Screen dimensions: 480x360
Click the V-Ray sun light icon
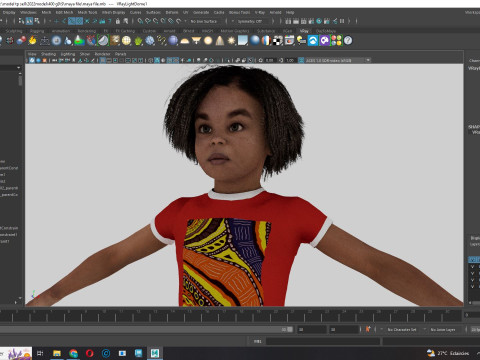231,41
